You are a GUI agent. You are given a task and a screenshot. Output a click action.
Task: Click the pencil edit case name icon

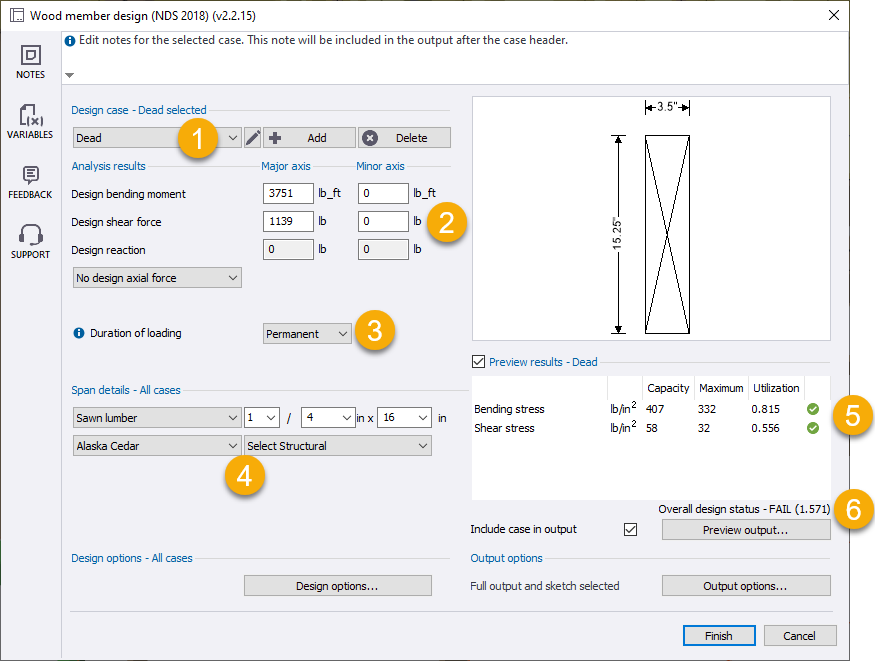pyautogui.click(x=253, y=138)
